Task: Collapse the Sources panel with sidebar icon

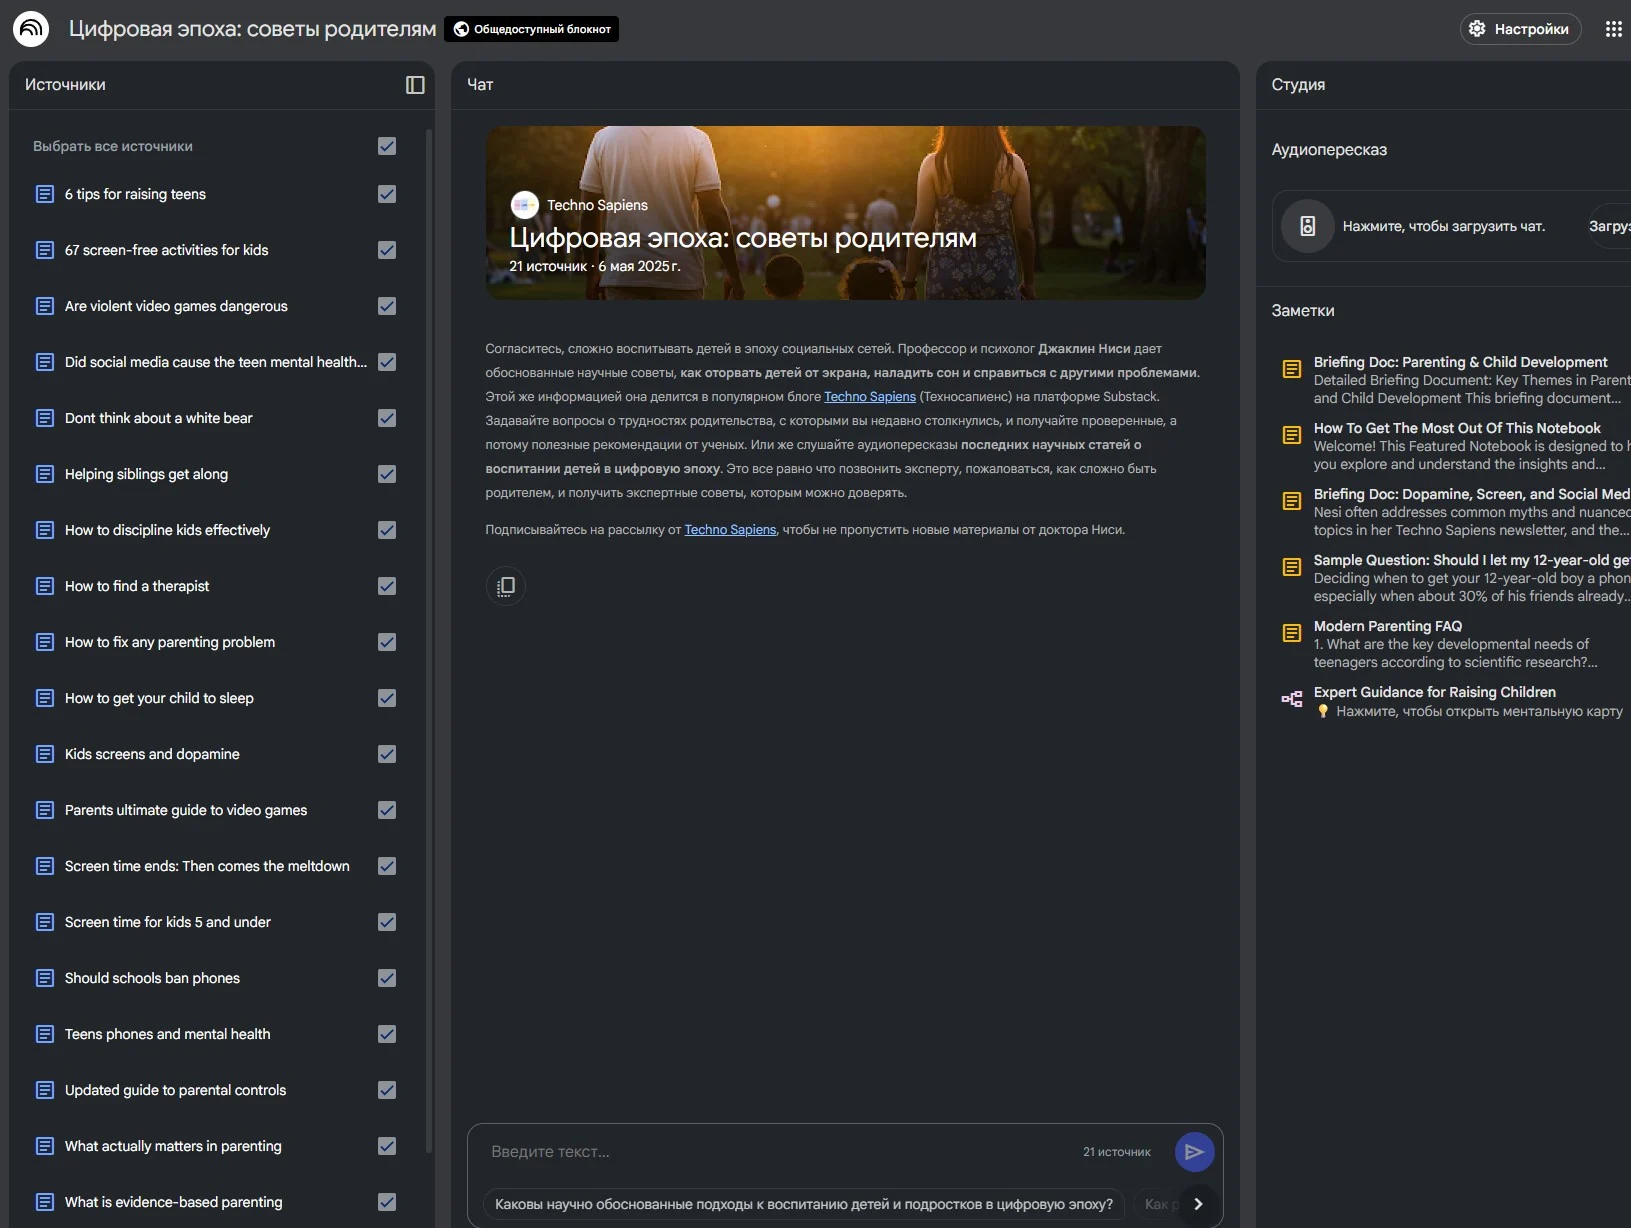Action: coord(415,85)
